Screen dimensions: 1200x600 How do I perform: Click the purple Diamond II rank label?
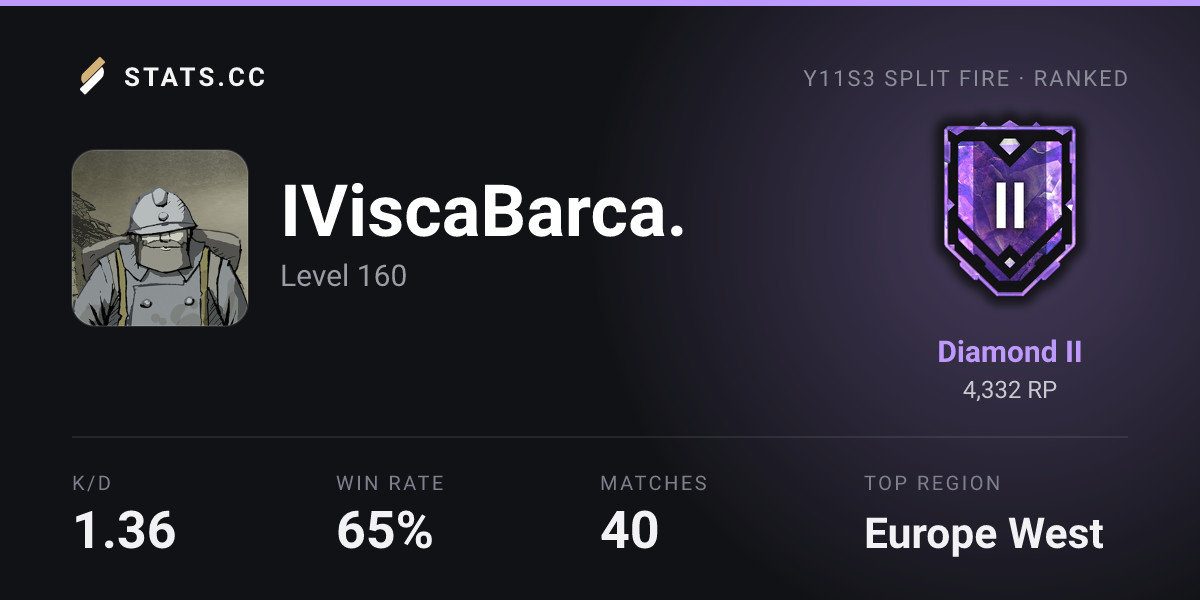1010,352
